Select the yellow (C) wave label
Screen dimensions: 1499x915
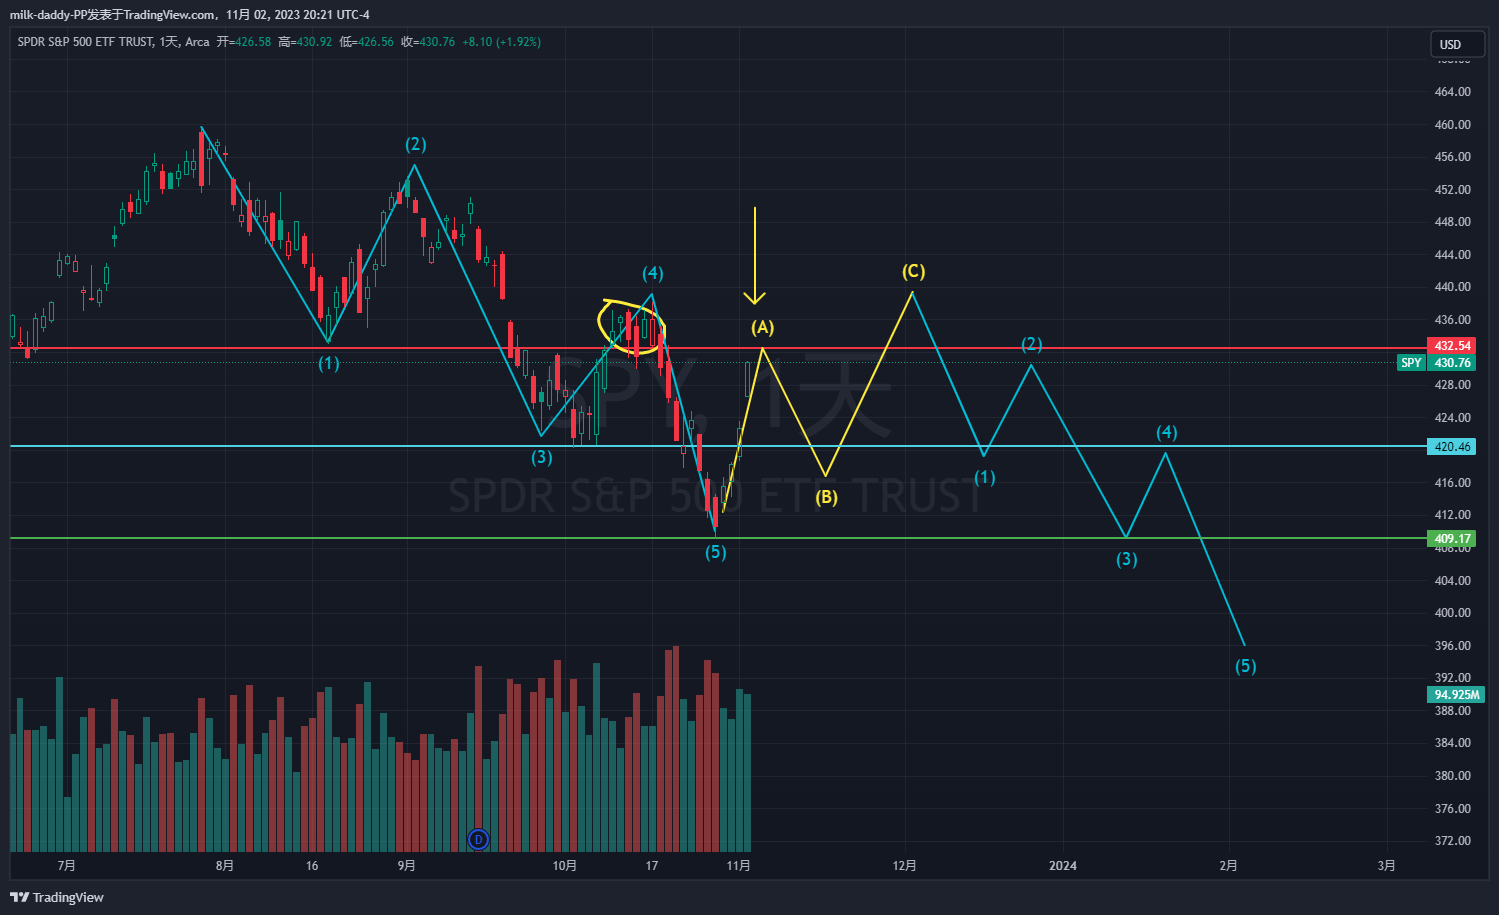pos(913,272)
